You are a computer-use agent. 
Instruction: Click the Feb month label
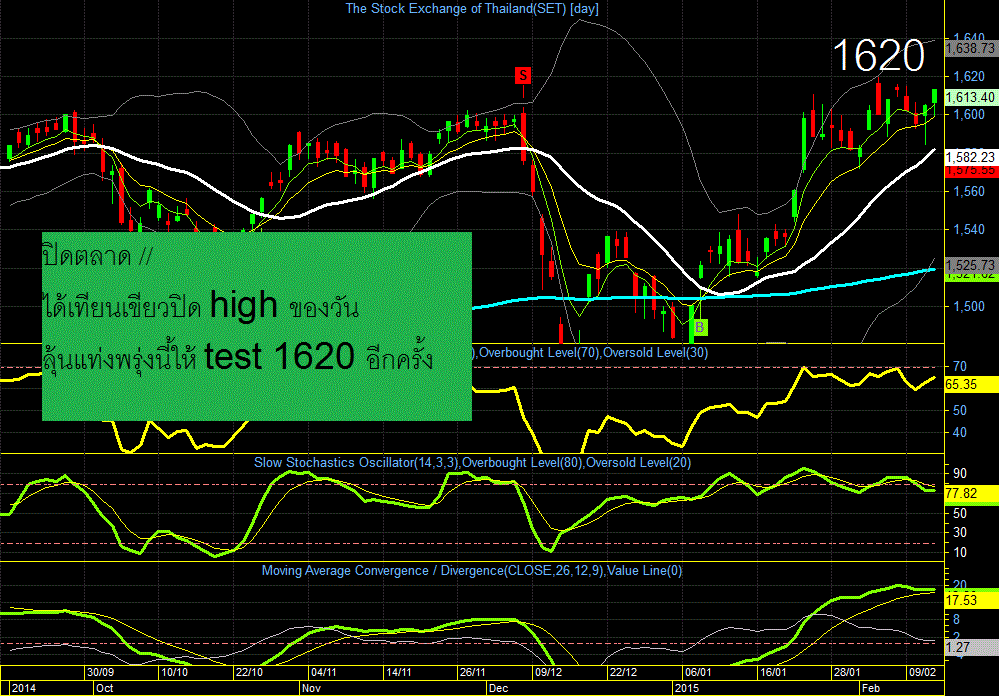(x=870, y=688)
